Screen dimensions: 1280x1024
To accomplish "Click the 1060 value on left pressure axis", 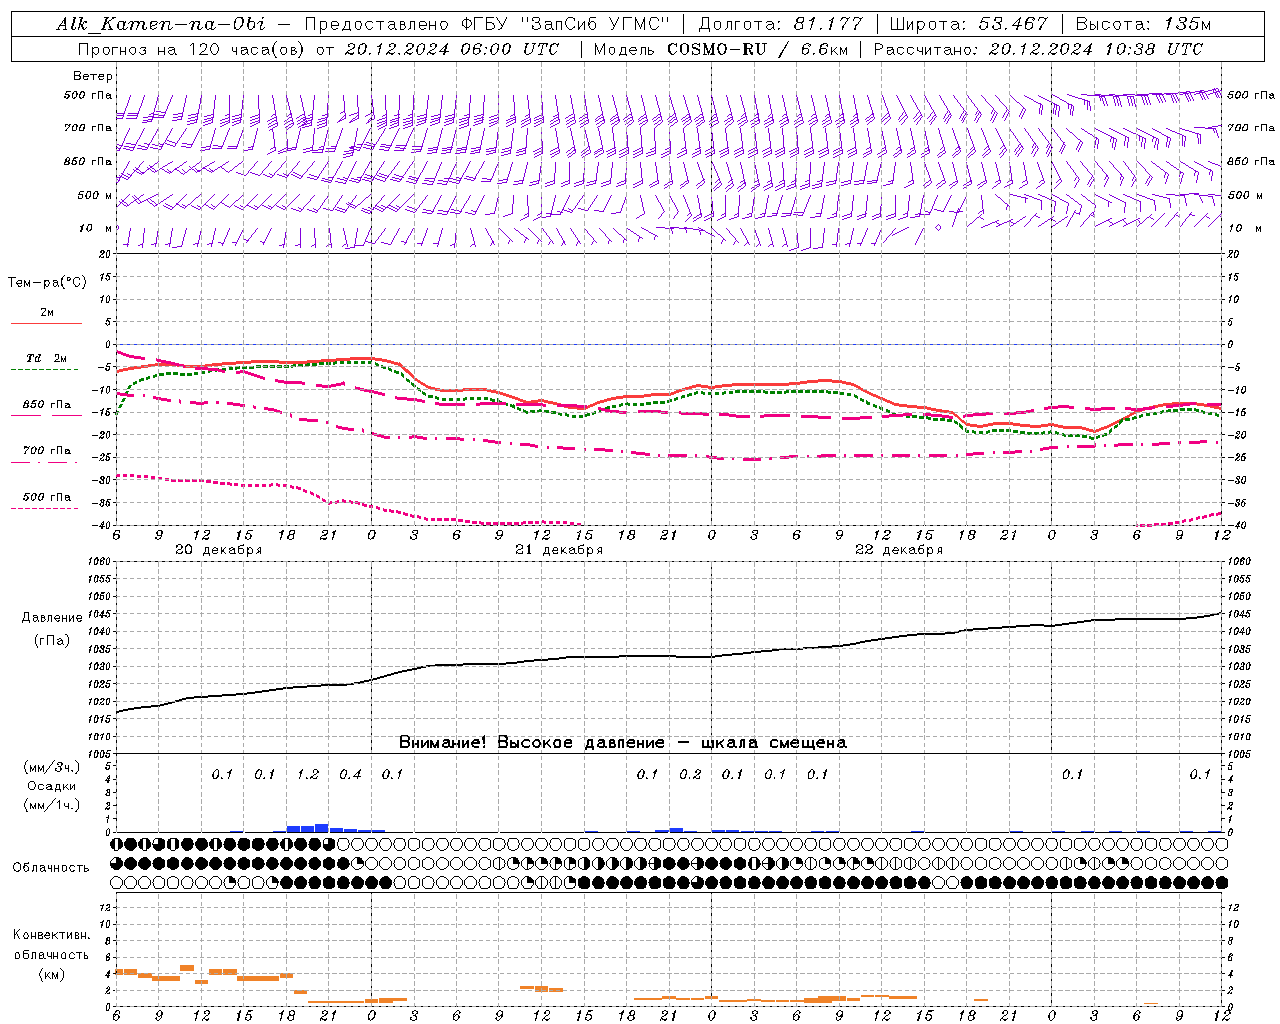I will 101,562.
